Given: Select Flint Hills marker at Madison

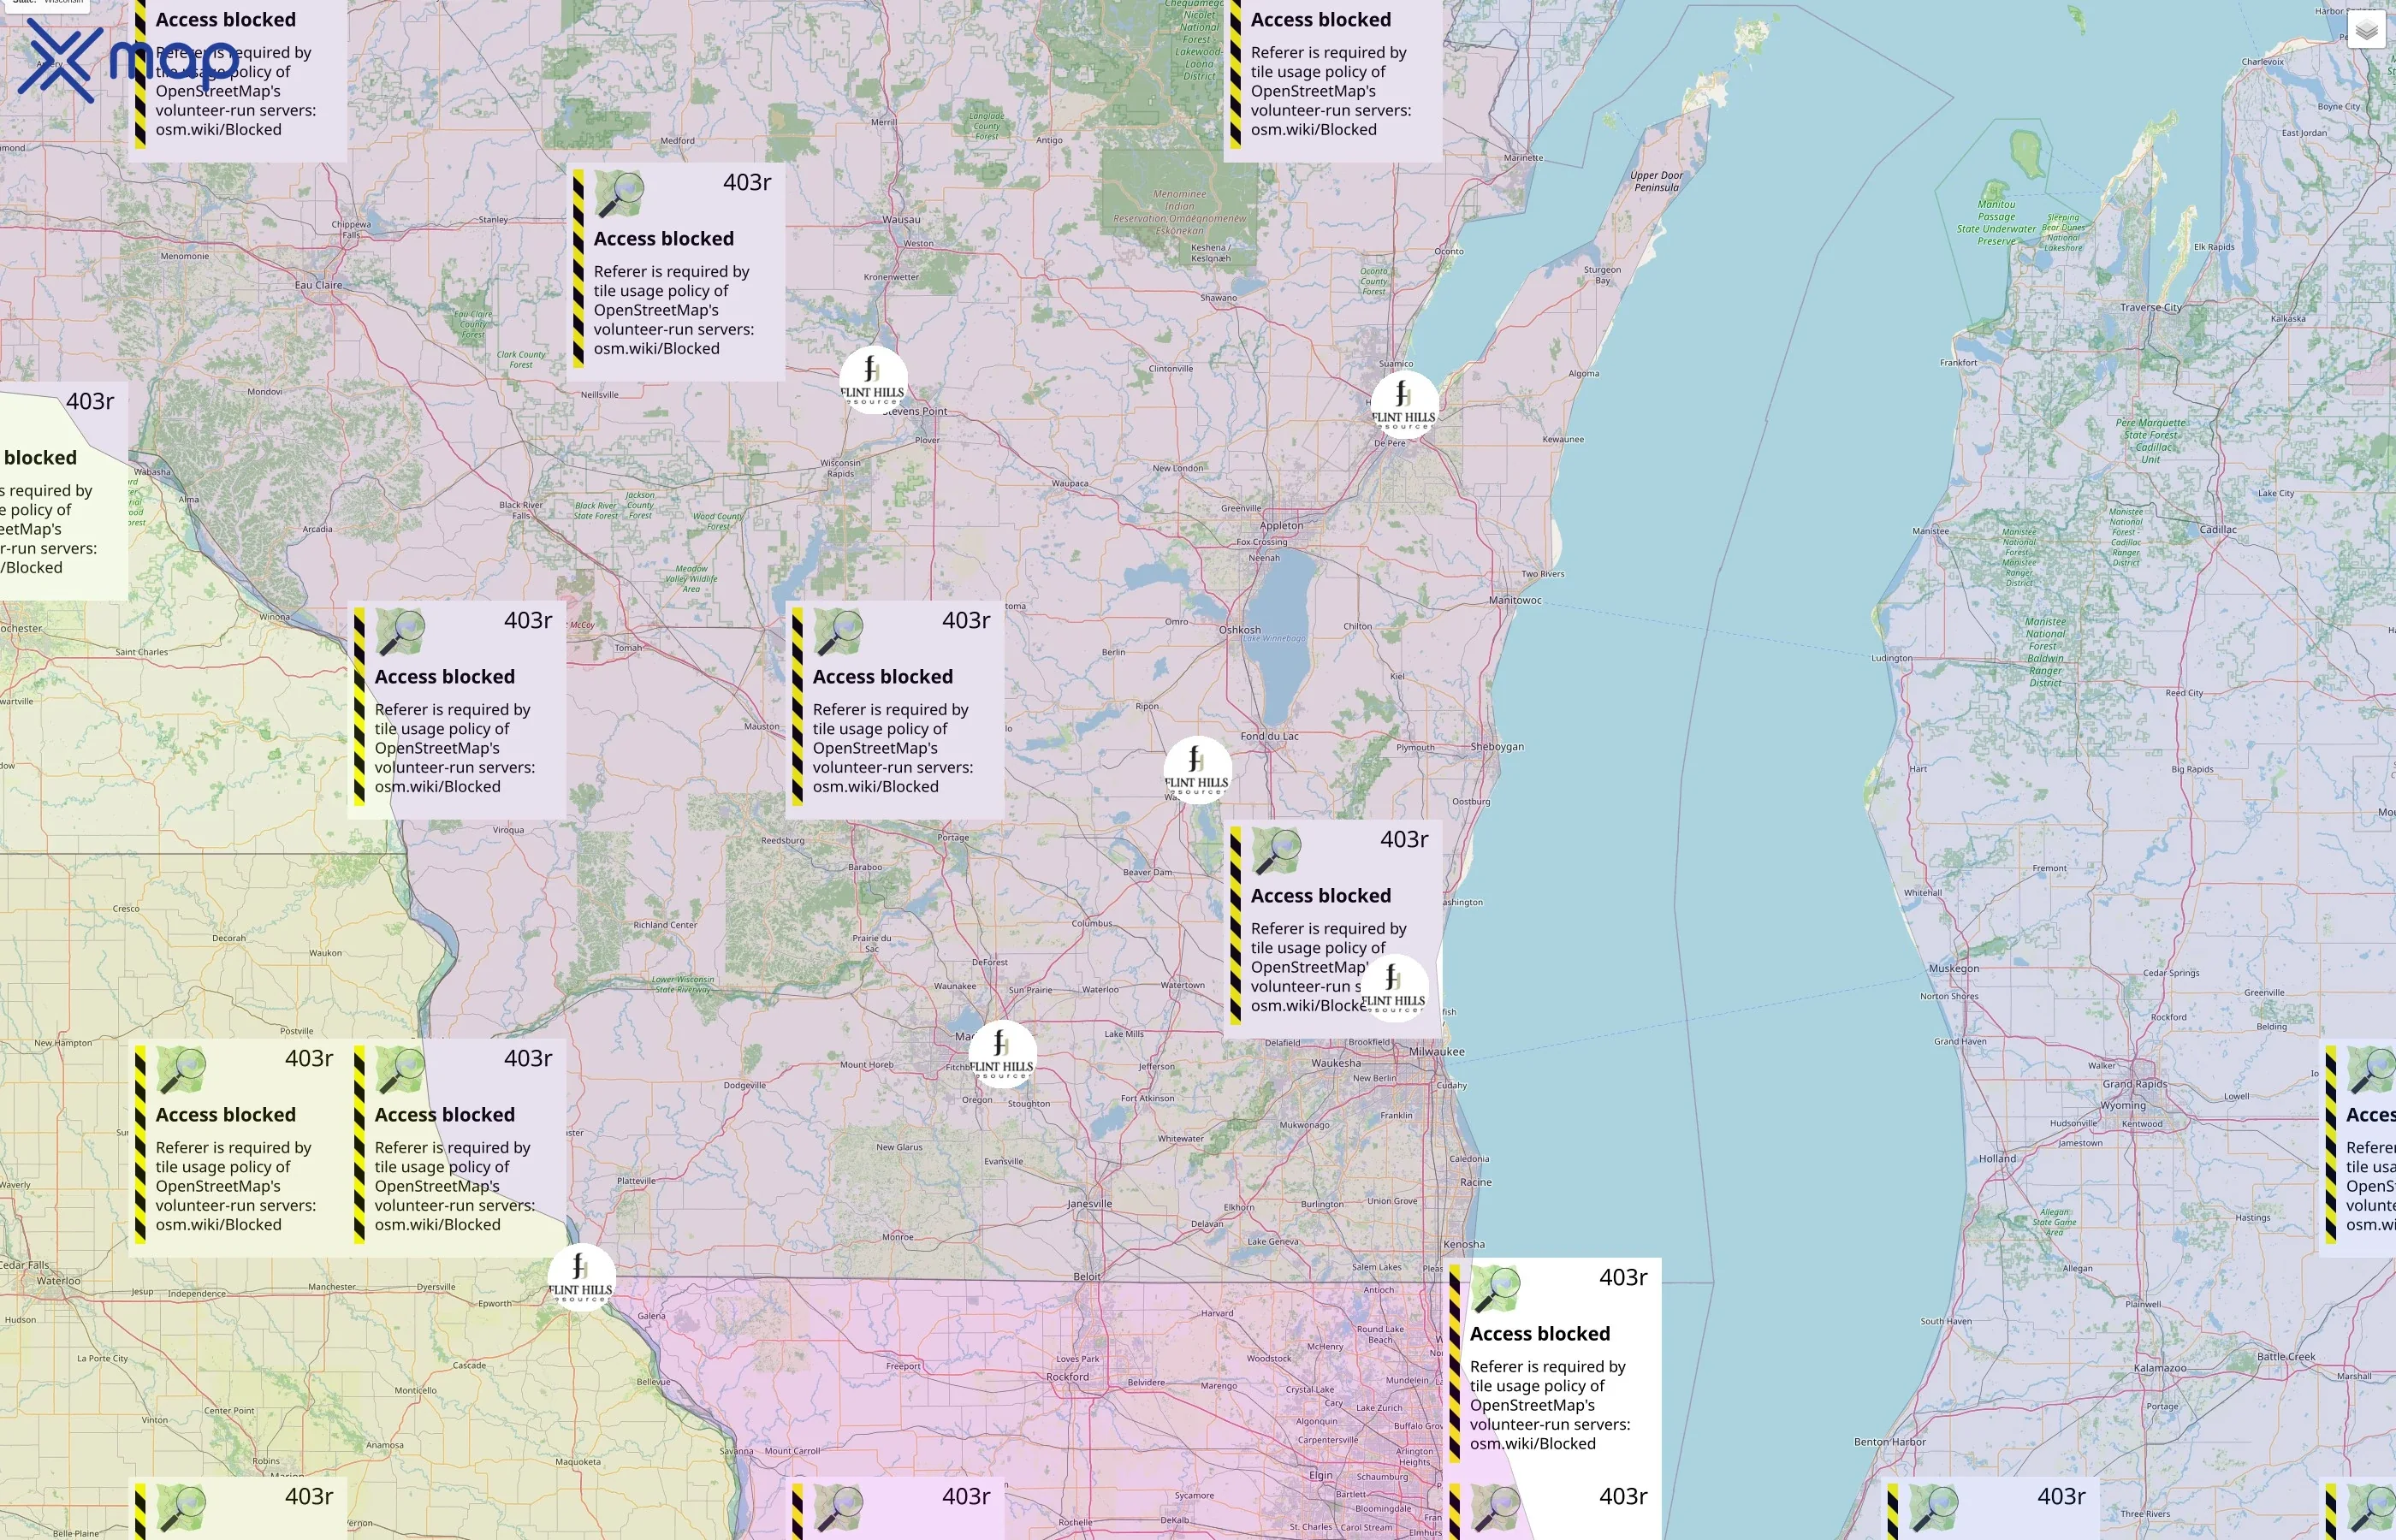Looking at the screenshot, I should (x=1001, y=1054).
